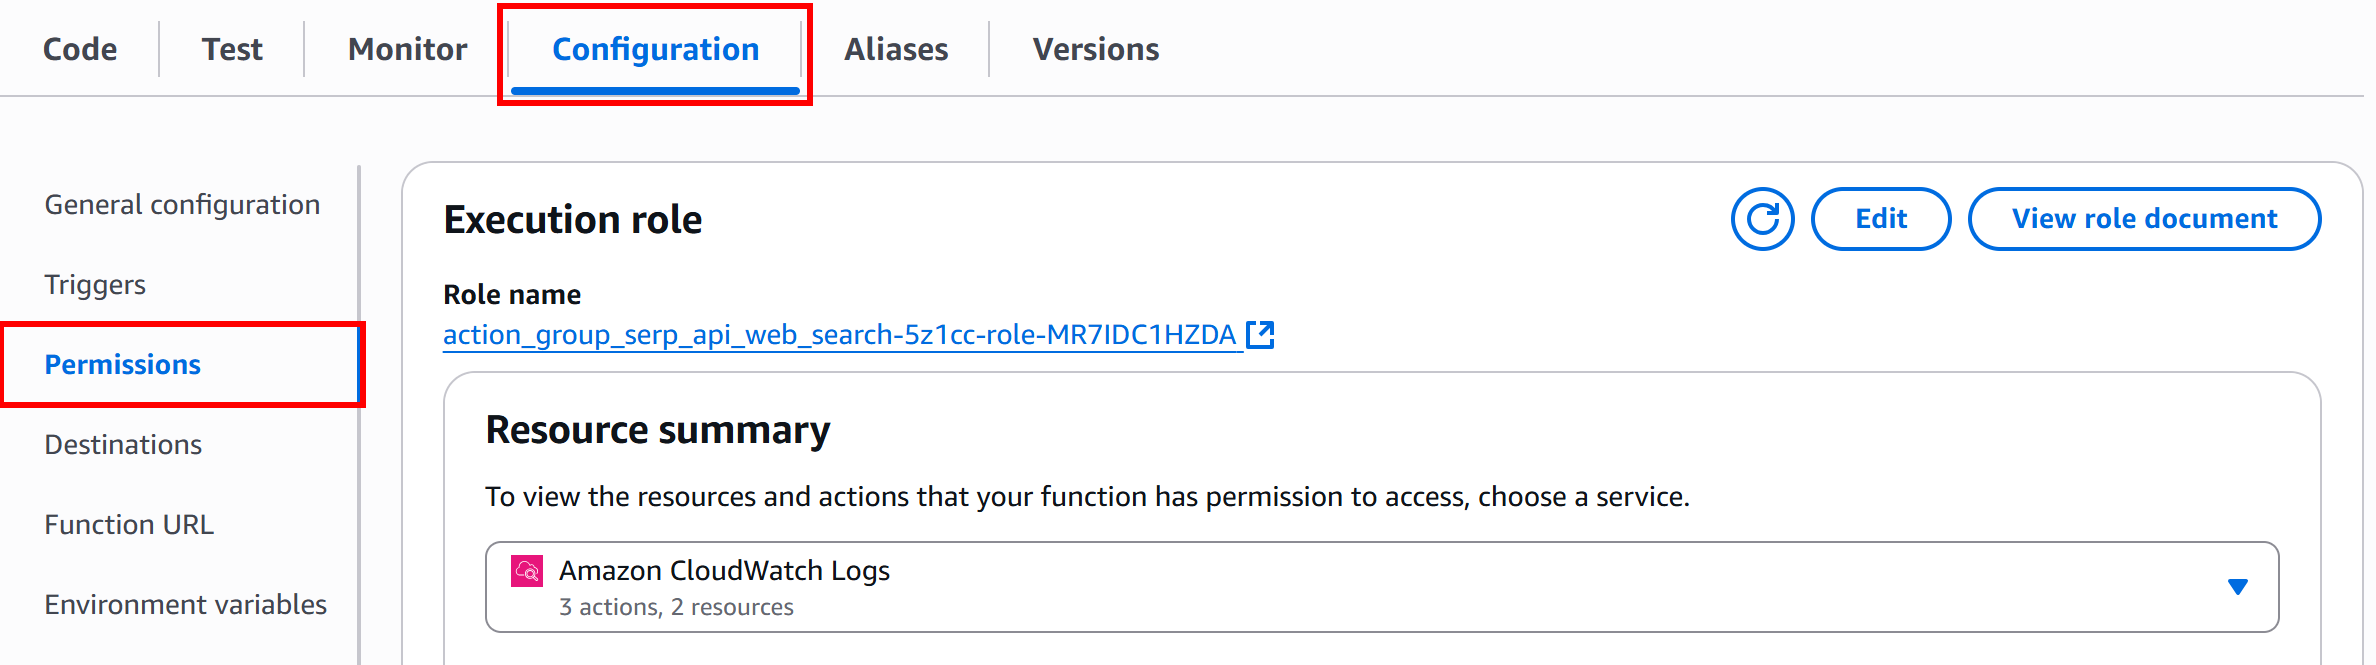The image size is (2376, 665).
Task: Open the Test tab
Action: click(x=232, y=48)
